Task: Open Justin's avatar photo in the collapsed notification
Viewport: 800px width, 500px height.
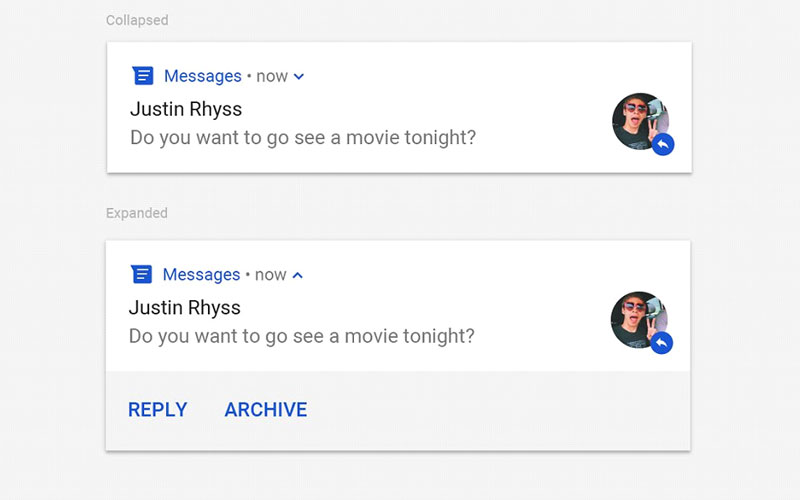Action: [x=637, y=120]
